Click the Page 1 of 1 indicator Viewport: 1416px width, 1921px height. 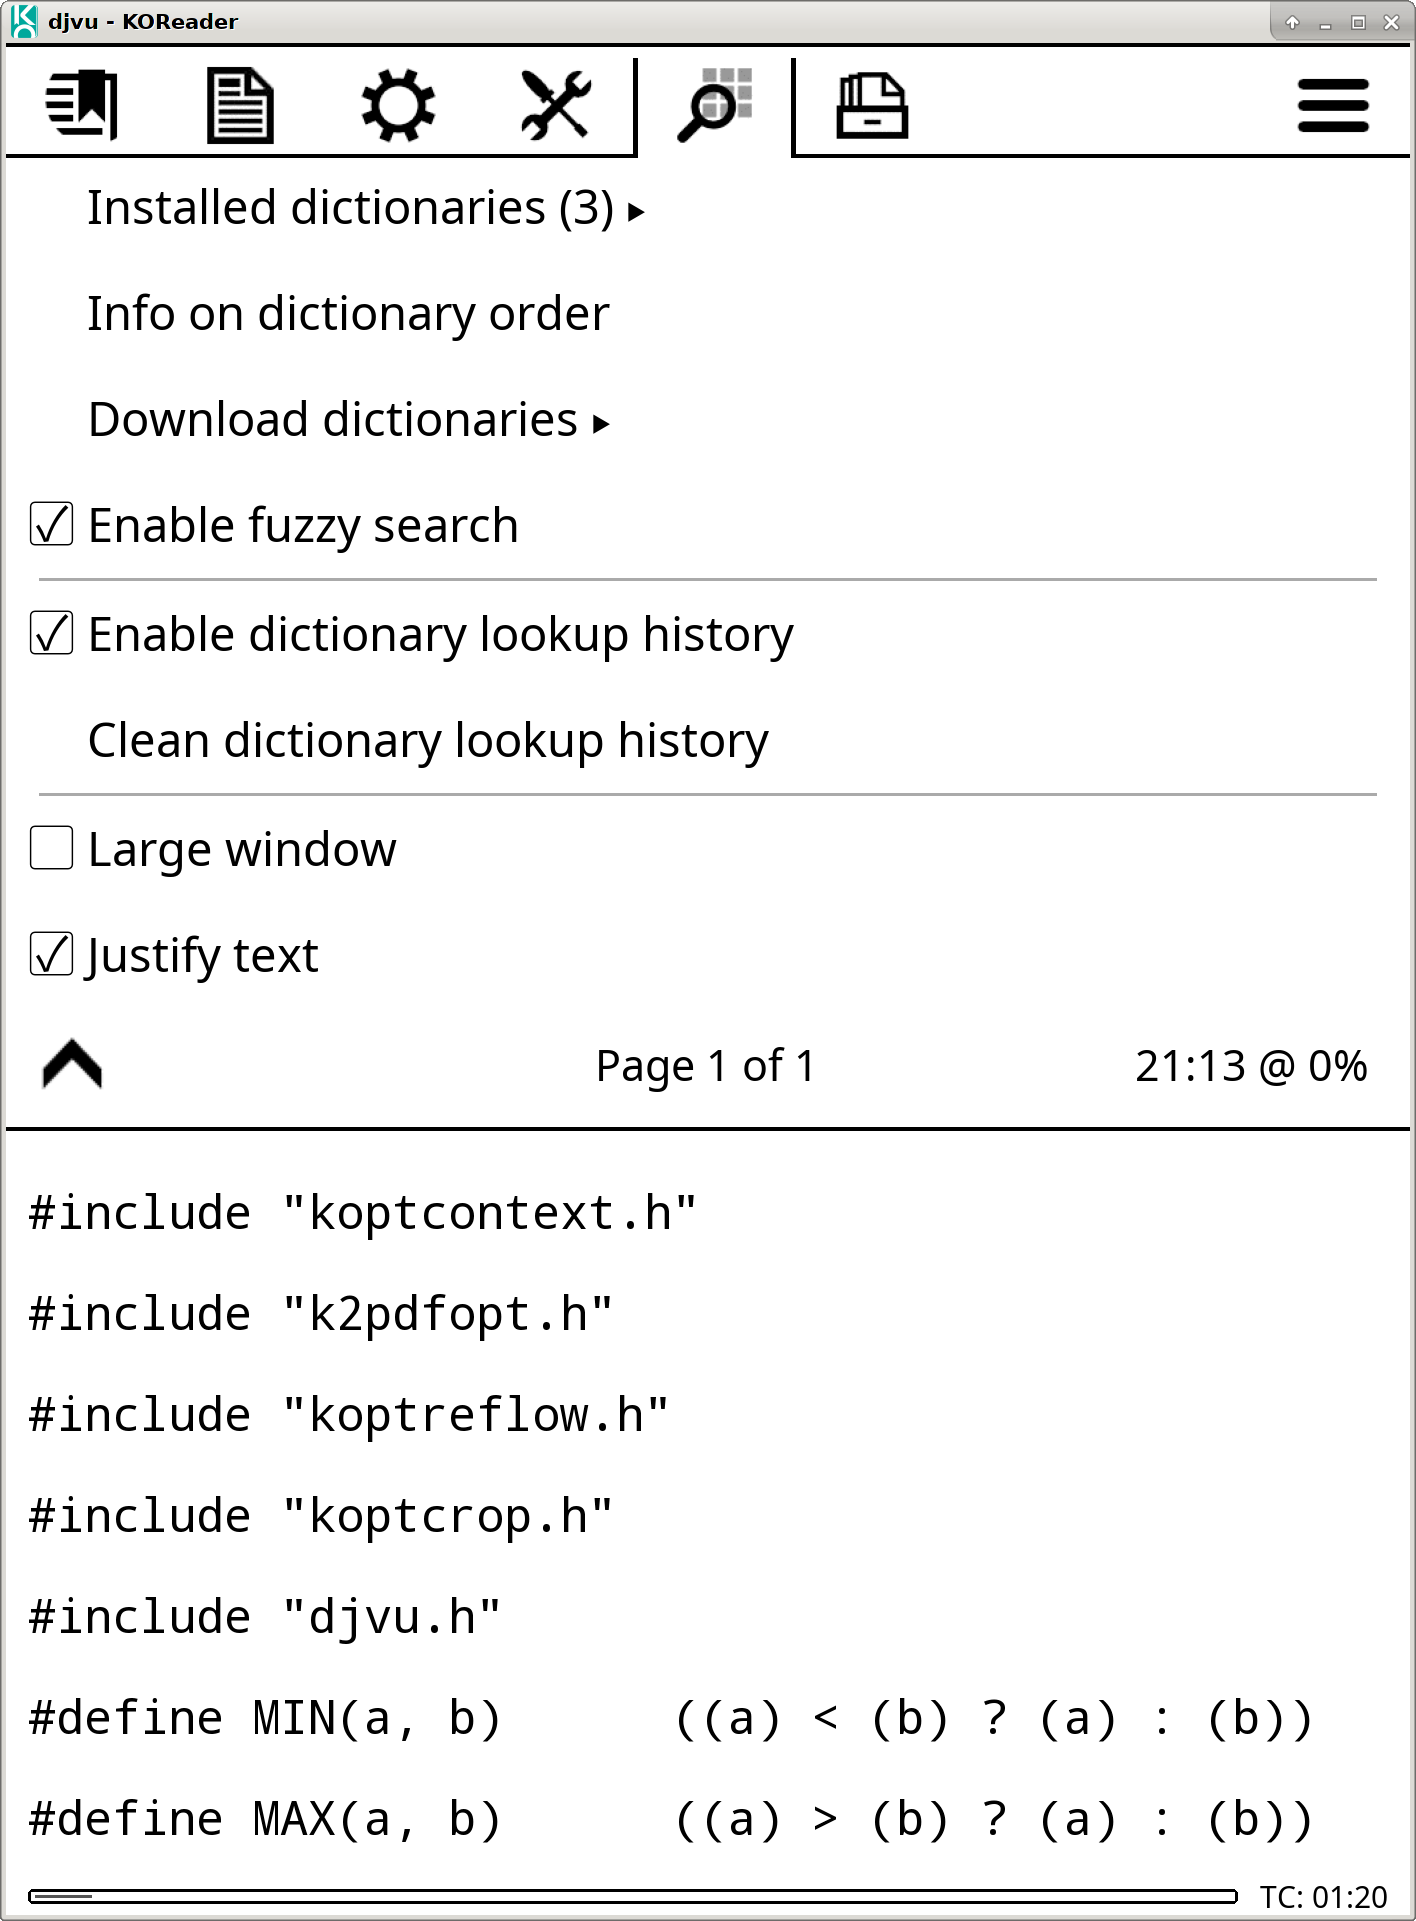(704, 1065)
